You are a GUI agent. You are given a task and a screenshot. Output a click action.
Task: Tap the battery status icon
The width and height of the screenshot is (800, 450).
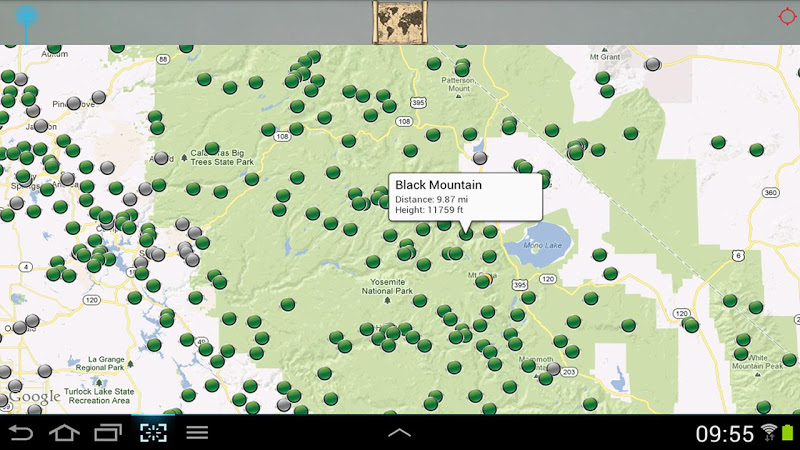click(788, 432)
